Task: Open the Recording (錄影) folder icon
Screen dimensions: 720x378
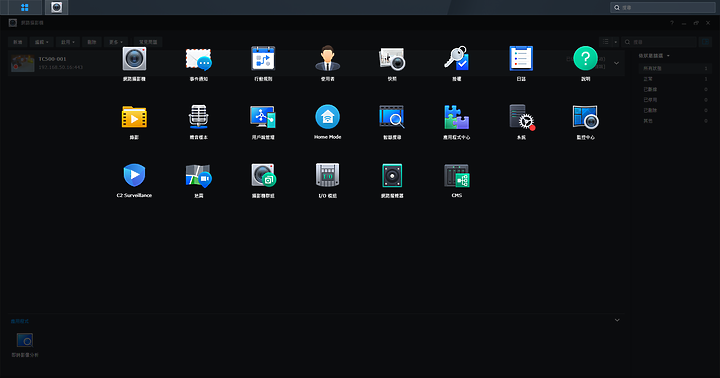Action: coord(134,117)
